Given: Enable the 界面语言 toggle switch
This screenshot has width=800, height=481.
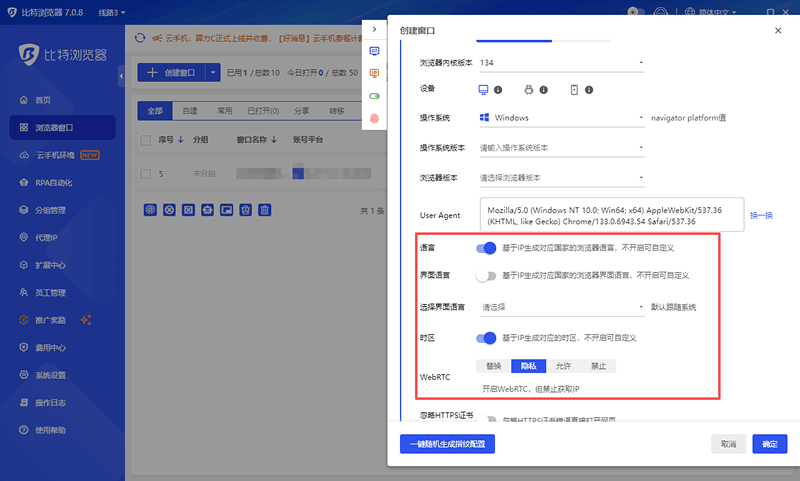Looking at the screenshot, I should [x=486, y=275].
